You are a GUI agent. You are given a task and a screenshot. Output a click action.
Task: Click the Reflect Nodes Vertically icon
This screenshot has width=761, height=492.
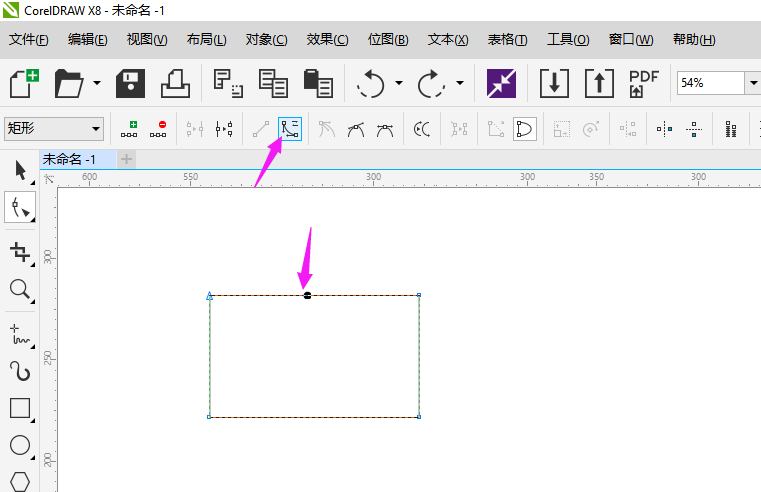694,129
